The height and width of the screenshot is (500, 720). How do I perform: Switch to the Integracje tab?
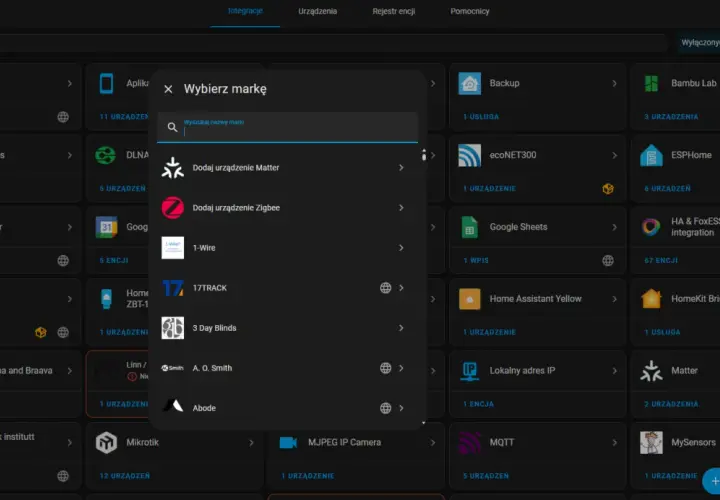[x=245, y=11]
